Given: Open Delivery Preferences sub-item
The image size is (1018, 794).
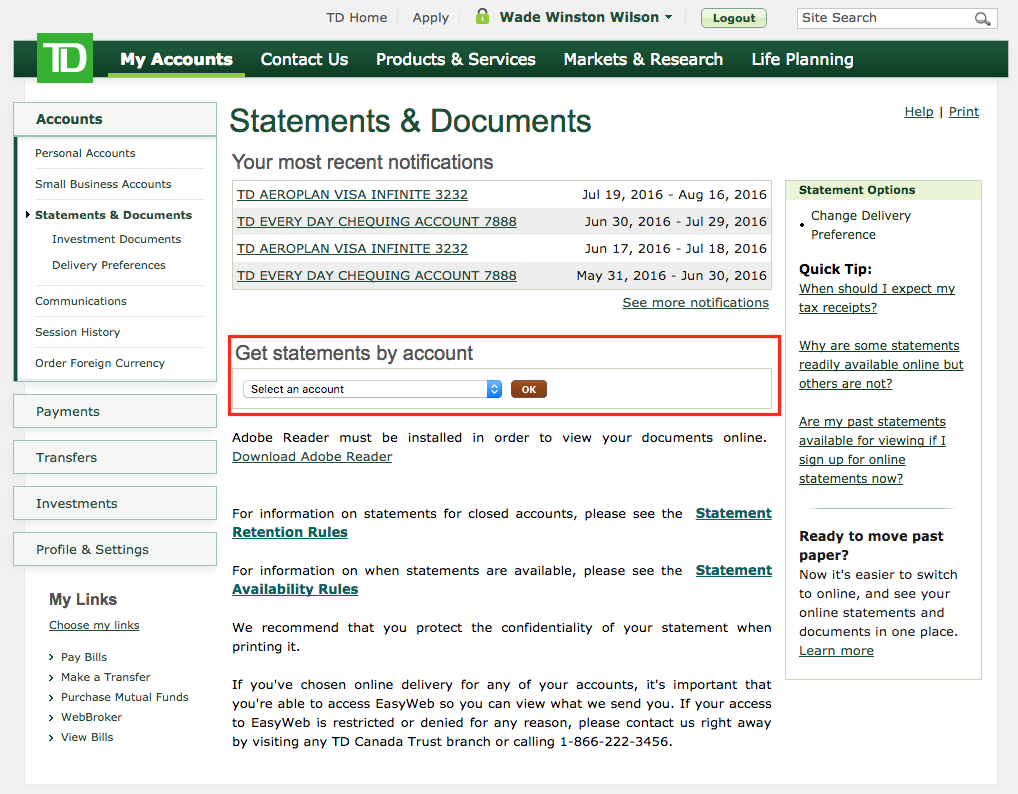Looking at the screenshot, I should pos(109,265).
